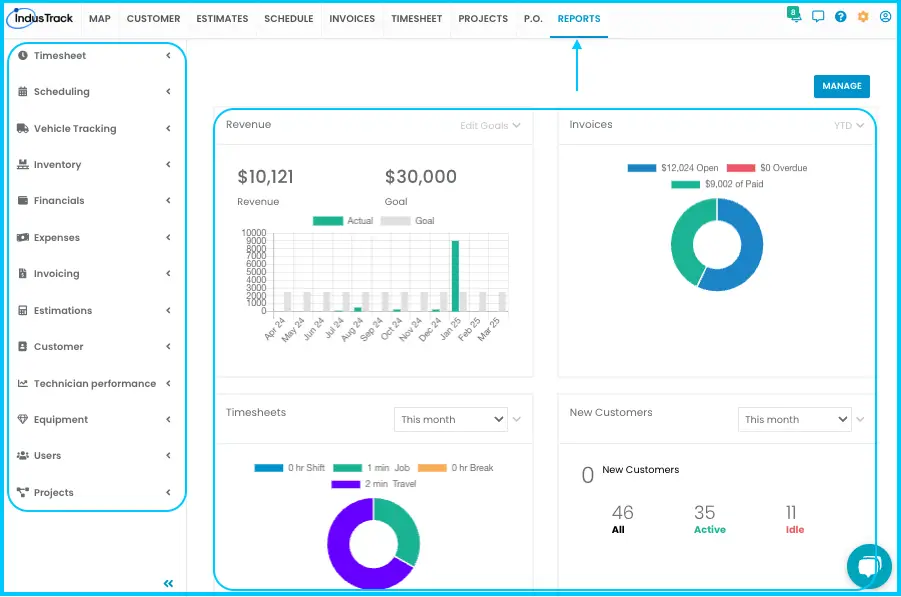901x597 pixels.
Task: Toggle 2 min Travel legend swatch
Action: [346, 484]
